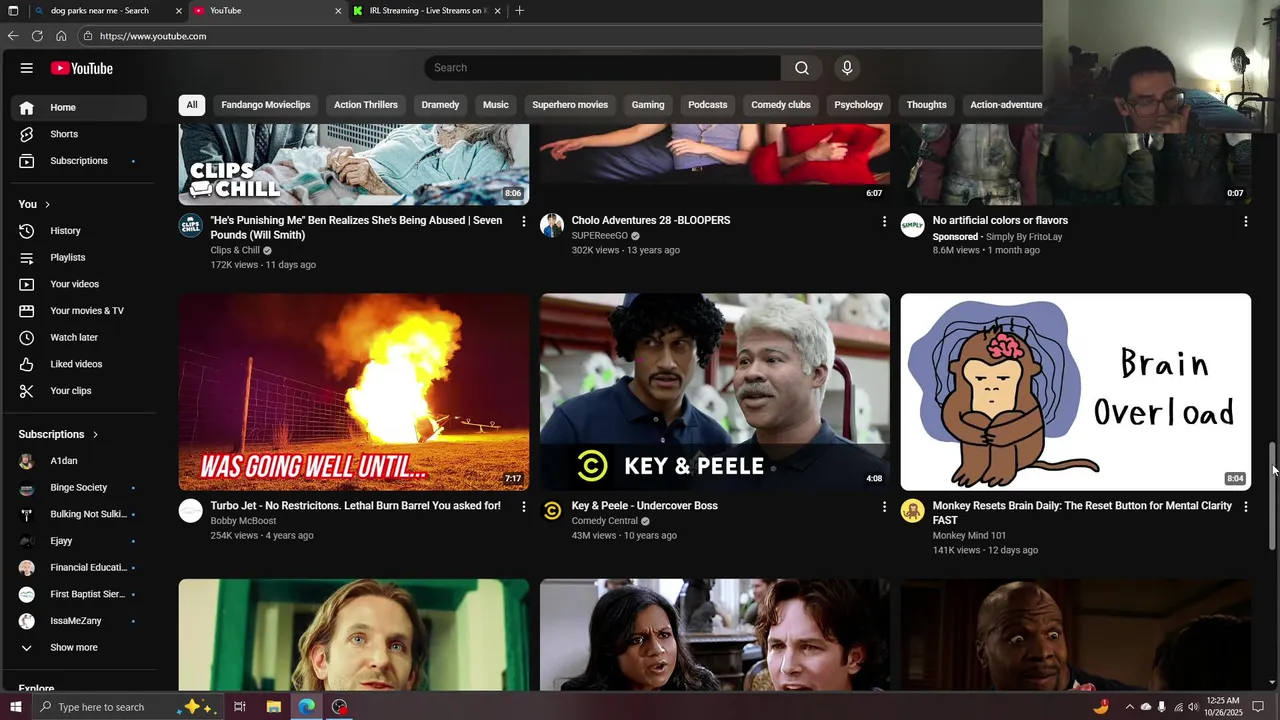
Task: Open A1dan subscription channel
Action: [77, 461]
